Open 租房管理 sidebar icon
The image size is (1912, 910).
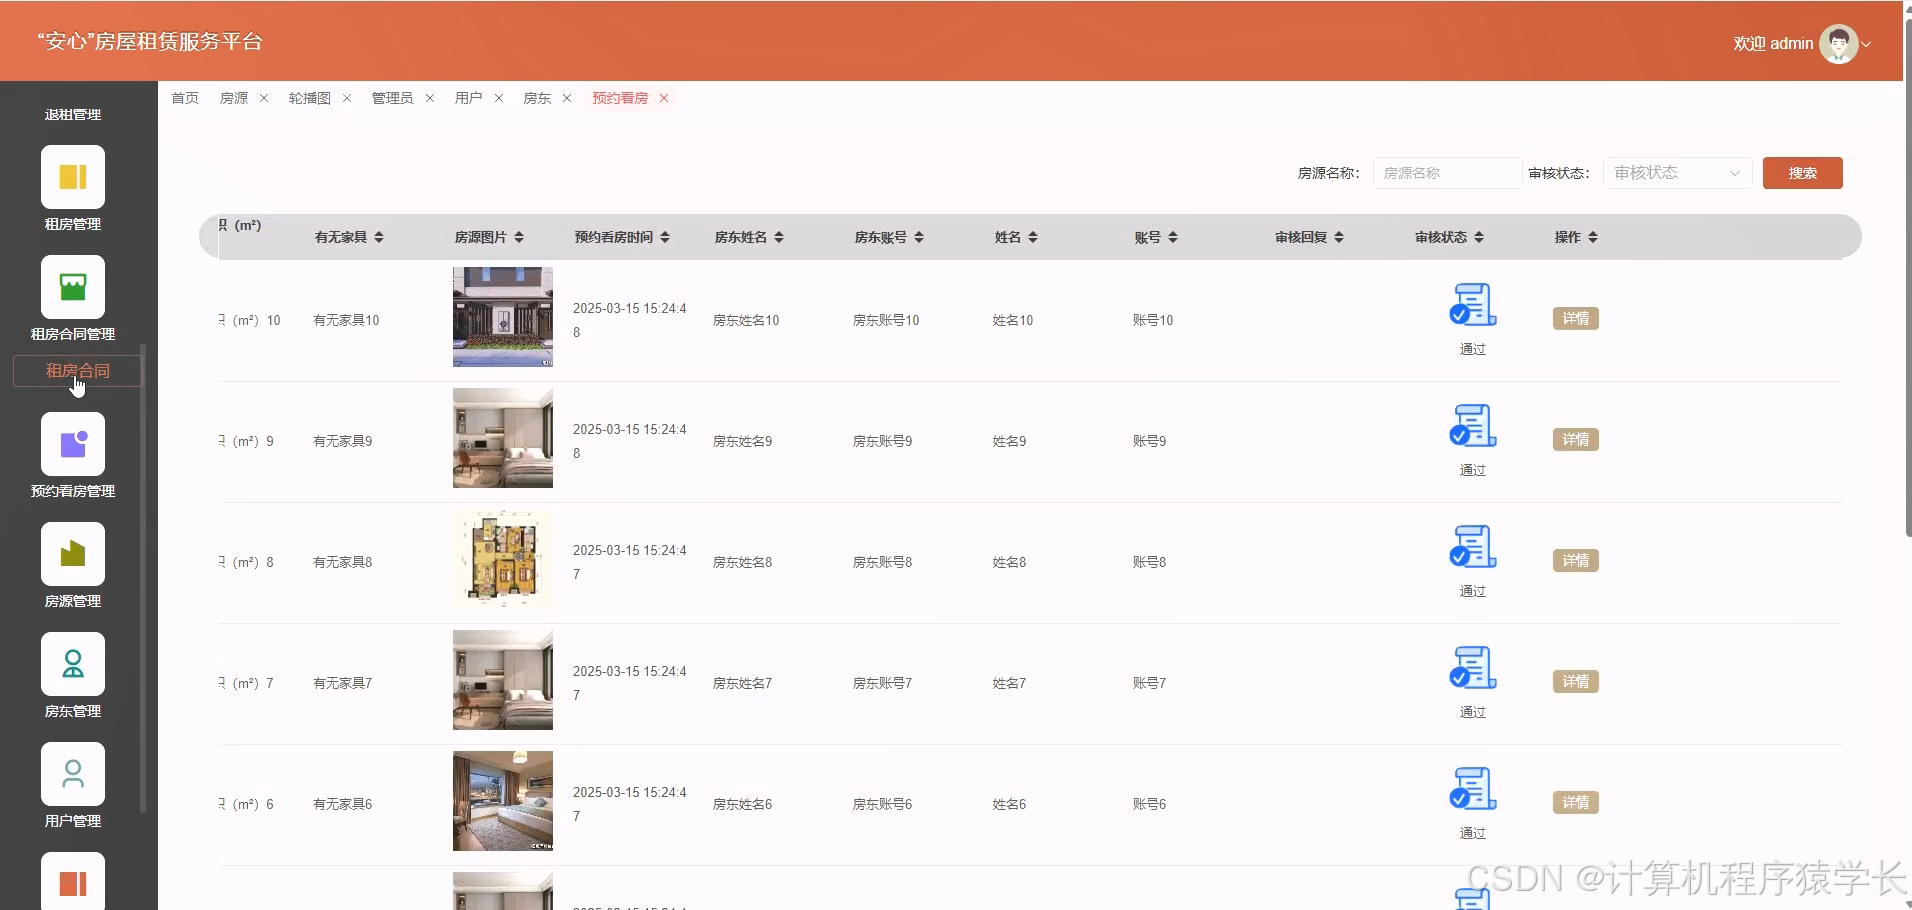[x=73, y=177]
